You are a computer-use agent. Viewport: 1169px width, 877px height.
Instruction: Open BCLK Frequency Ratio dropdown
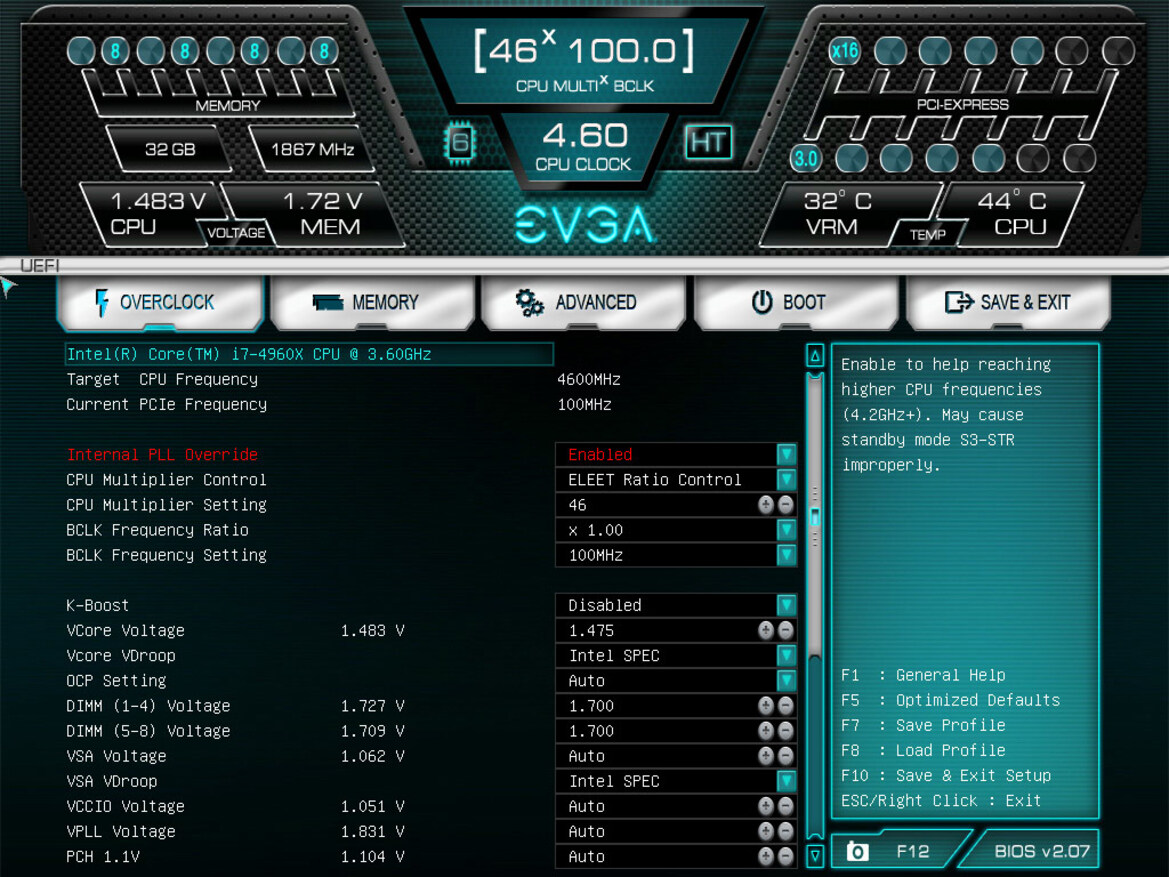click(x=786, y=529)
